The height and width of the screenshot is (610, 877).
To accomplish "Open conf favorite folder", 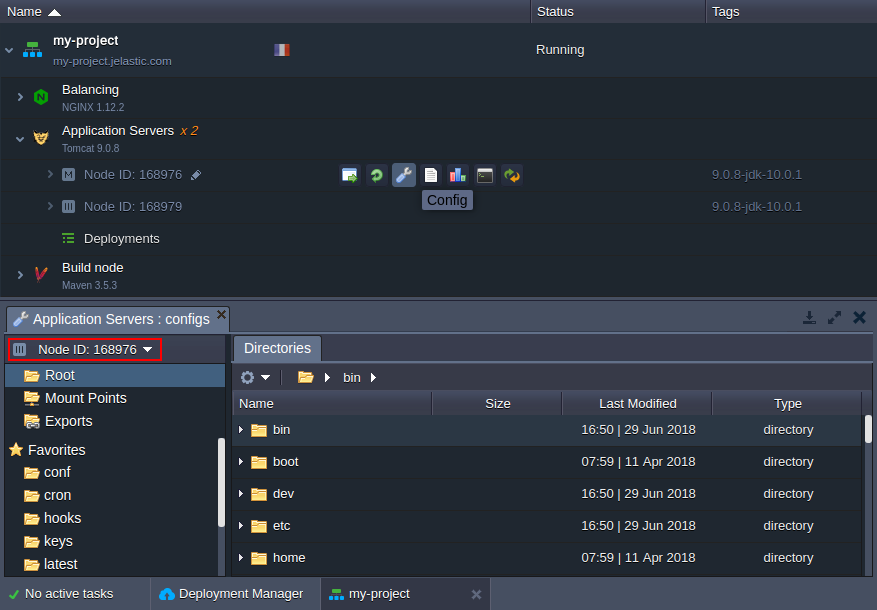I will point(48,472).
